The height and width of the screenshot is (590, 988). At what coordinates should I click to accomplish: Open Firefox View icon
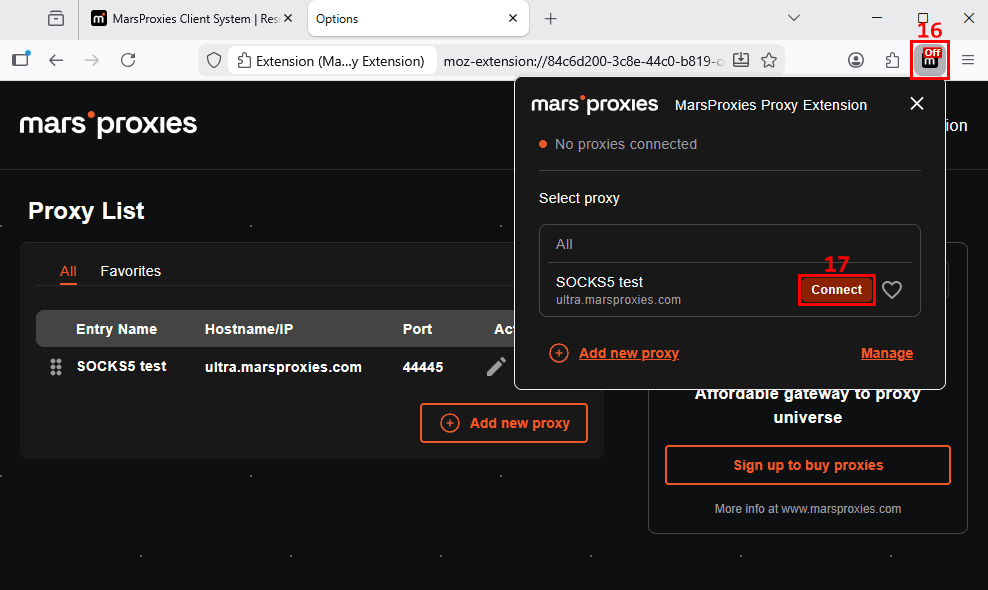(56, 19)
